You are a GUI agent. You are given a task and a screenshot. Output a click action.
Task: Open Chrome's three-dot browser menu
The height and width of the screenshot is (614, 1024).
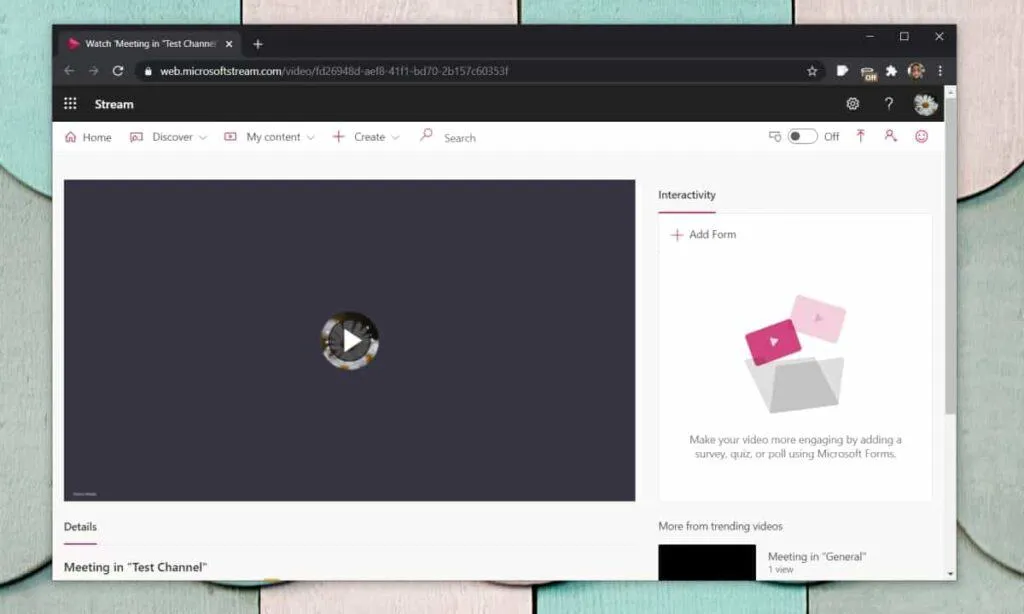[x=940, y=71]
